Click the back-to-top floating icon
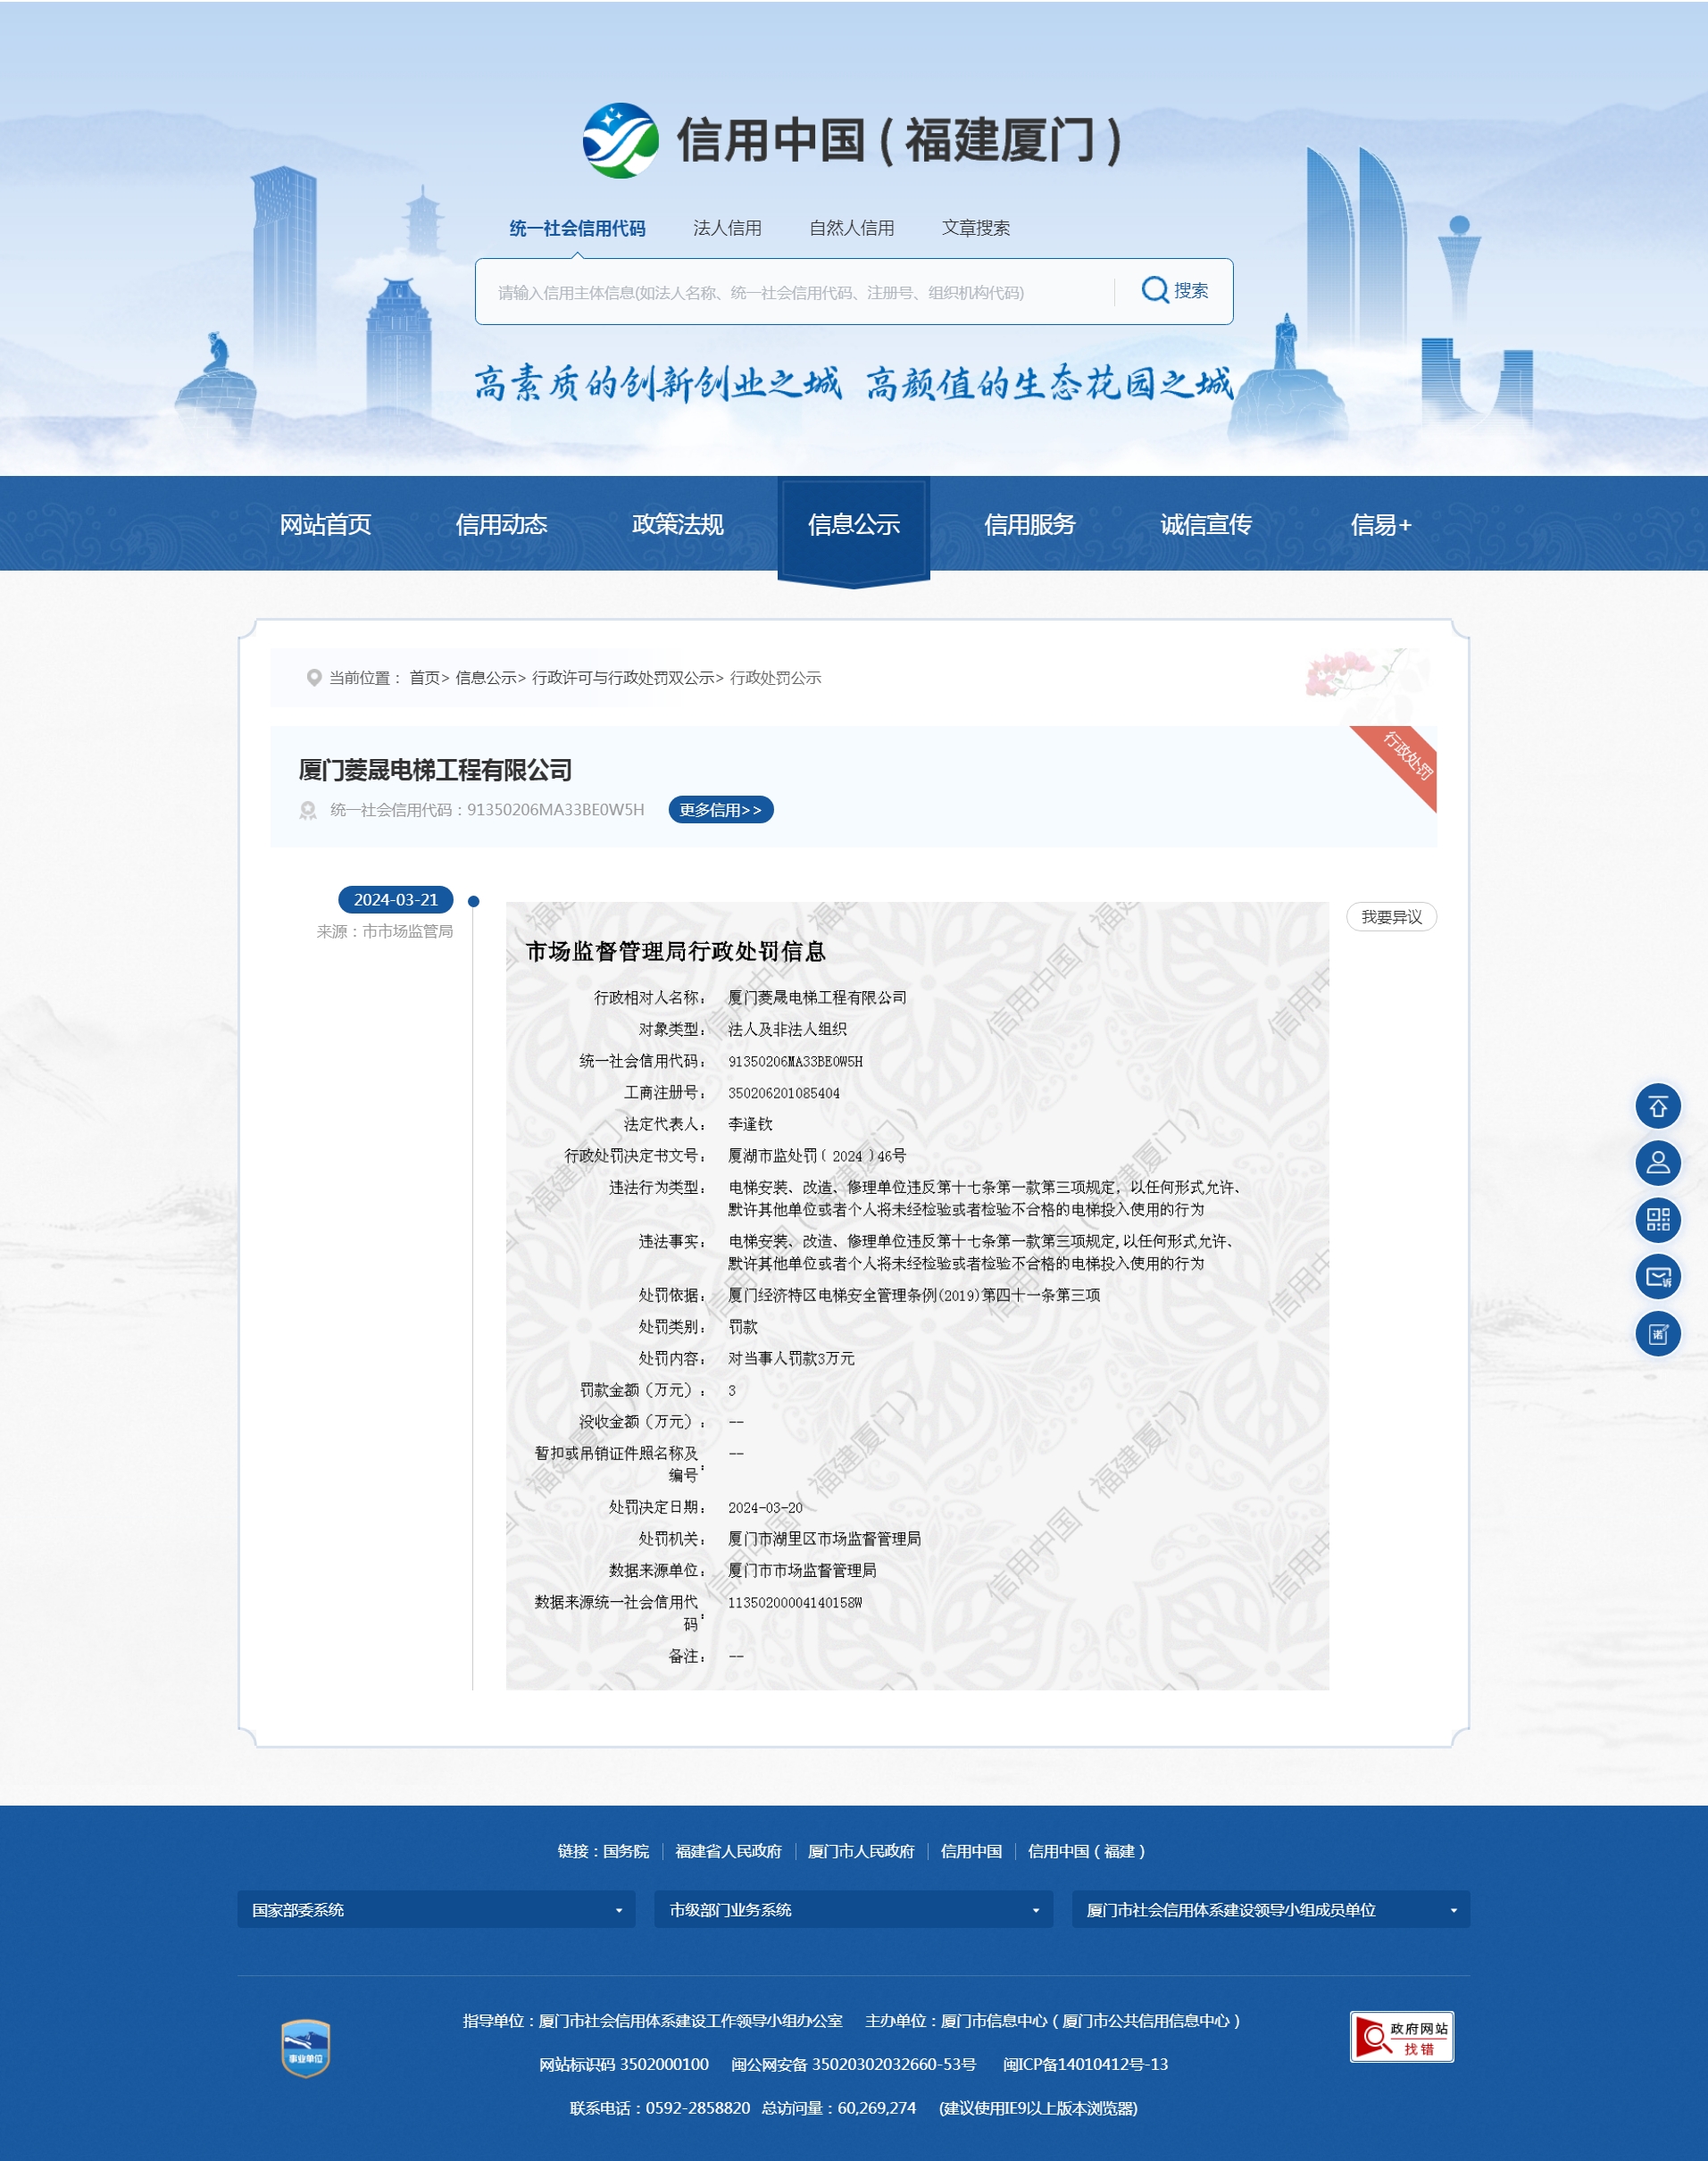This screenshot has width=1708, height=2161. pyautogui.click(x=1657, y=1106)
